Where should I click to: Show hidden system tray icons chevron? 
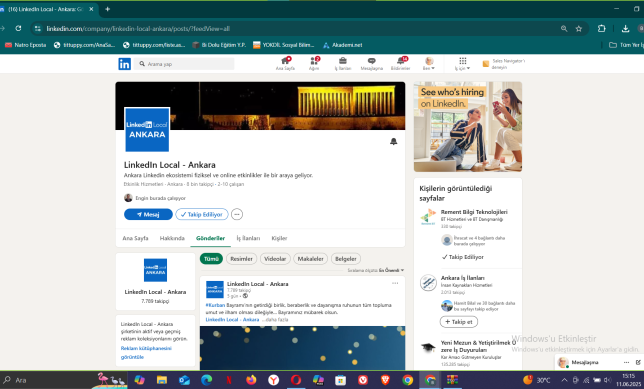point(564,380)
